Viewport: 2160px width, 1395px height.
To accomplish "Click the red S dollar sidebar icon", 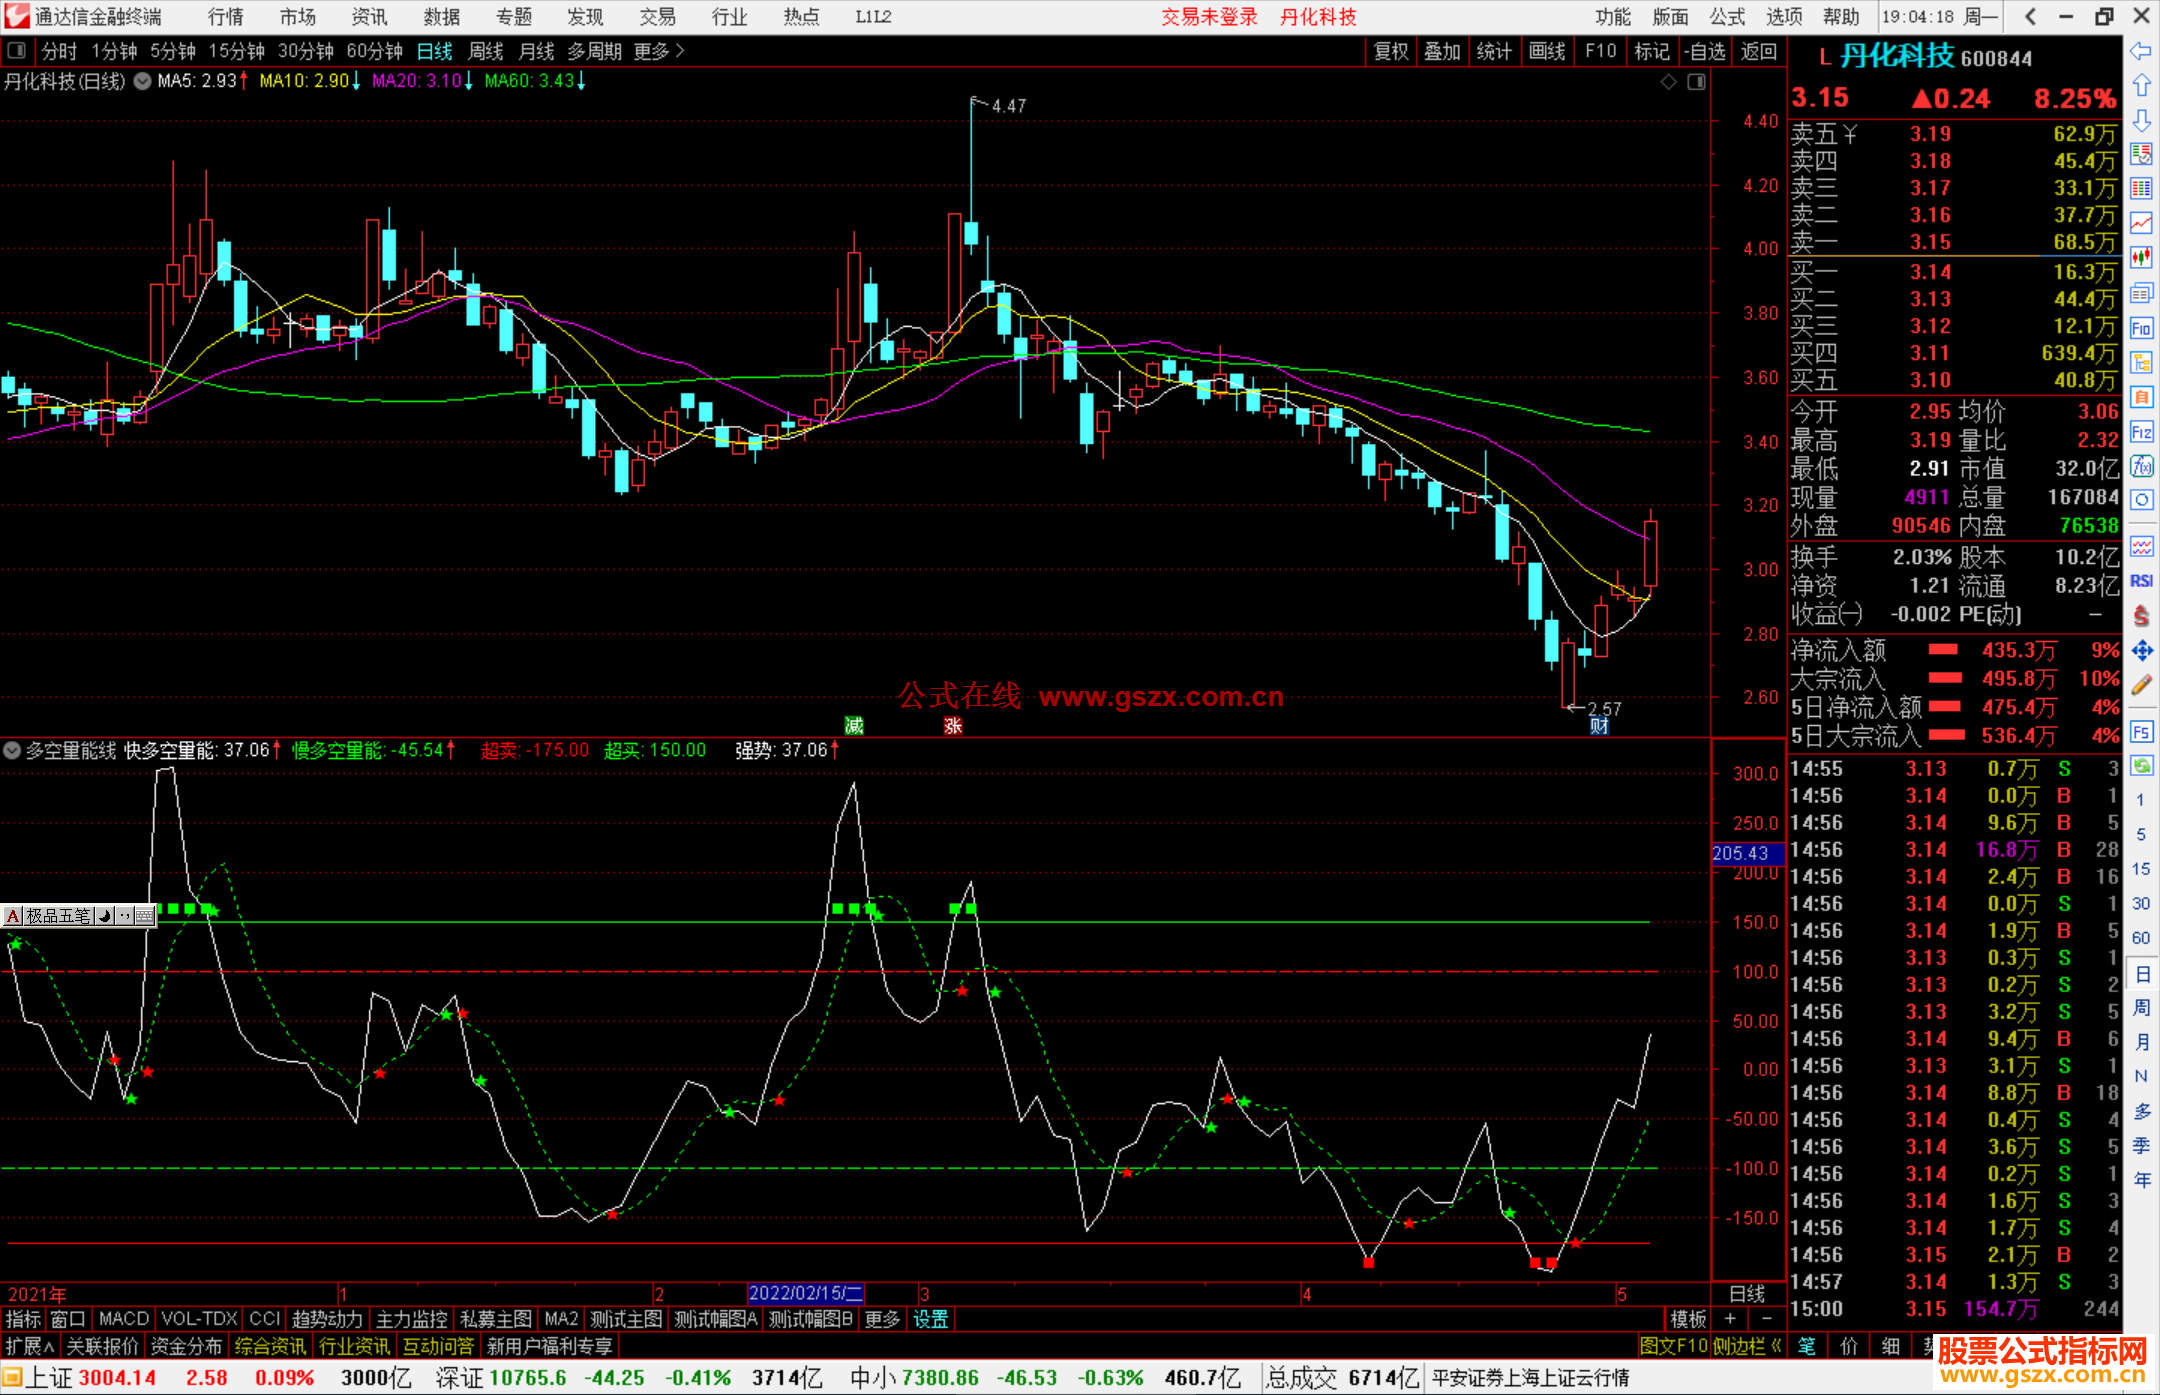I will pos(2141,616).
